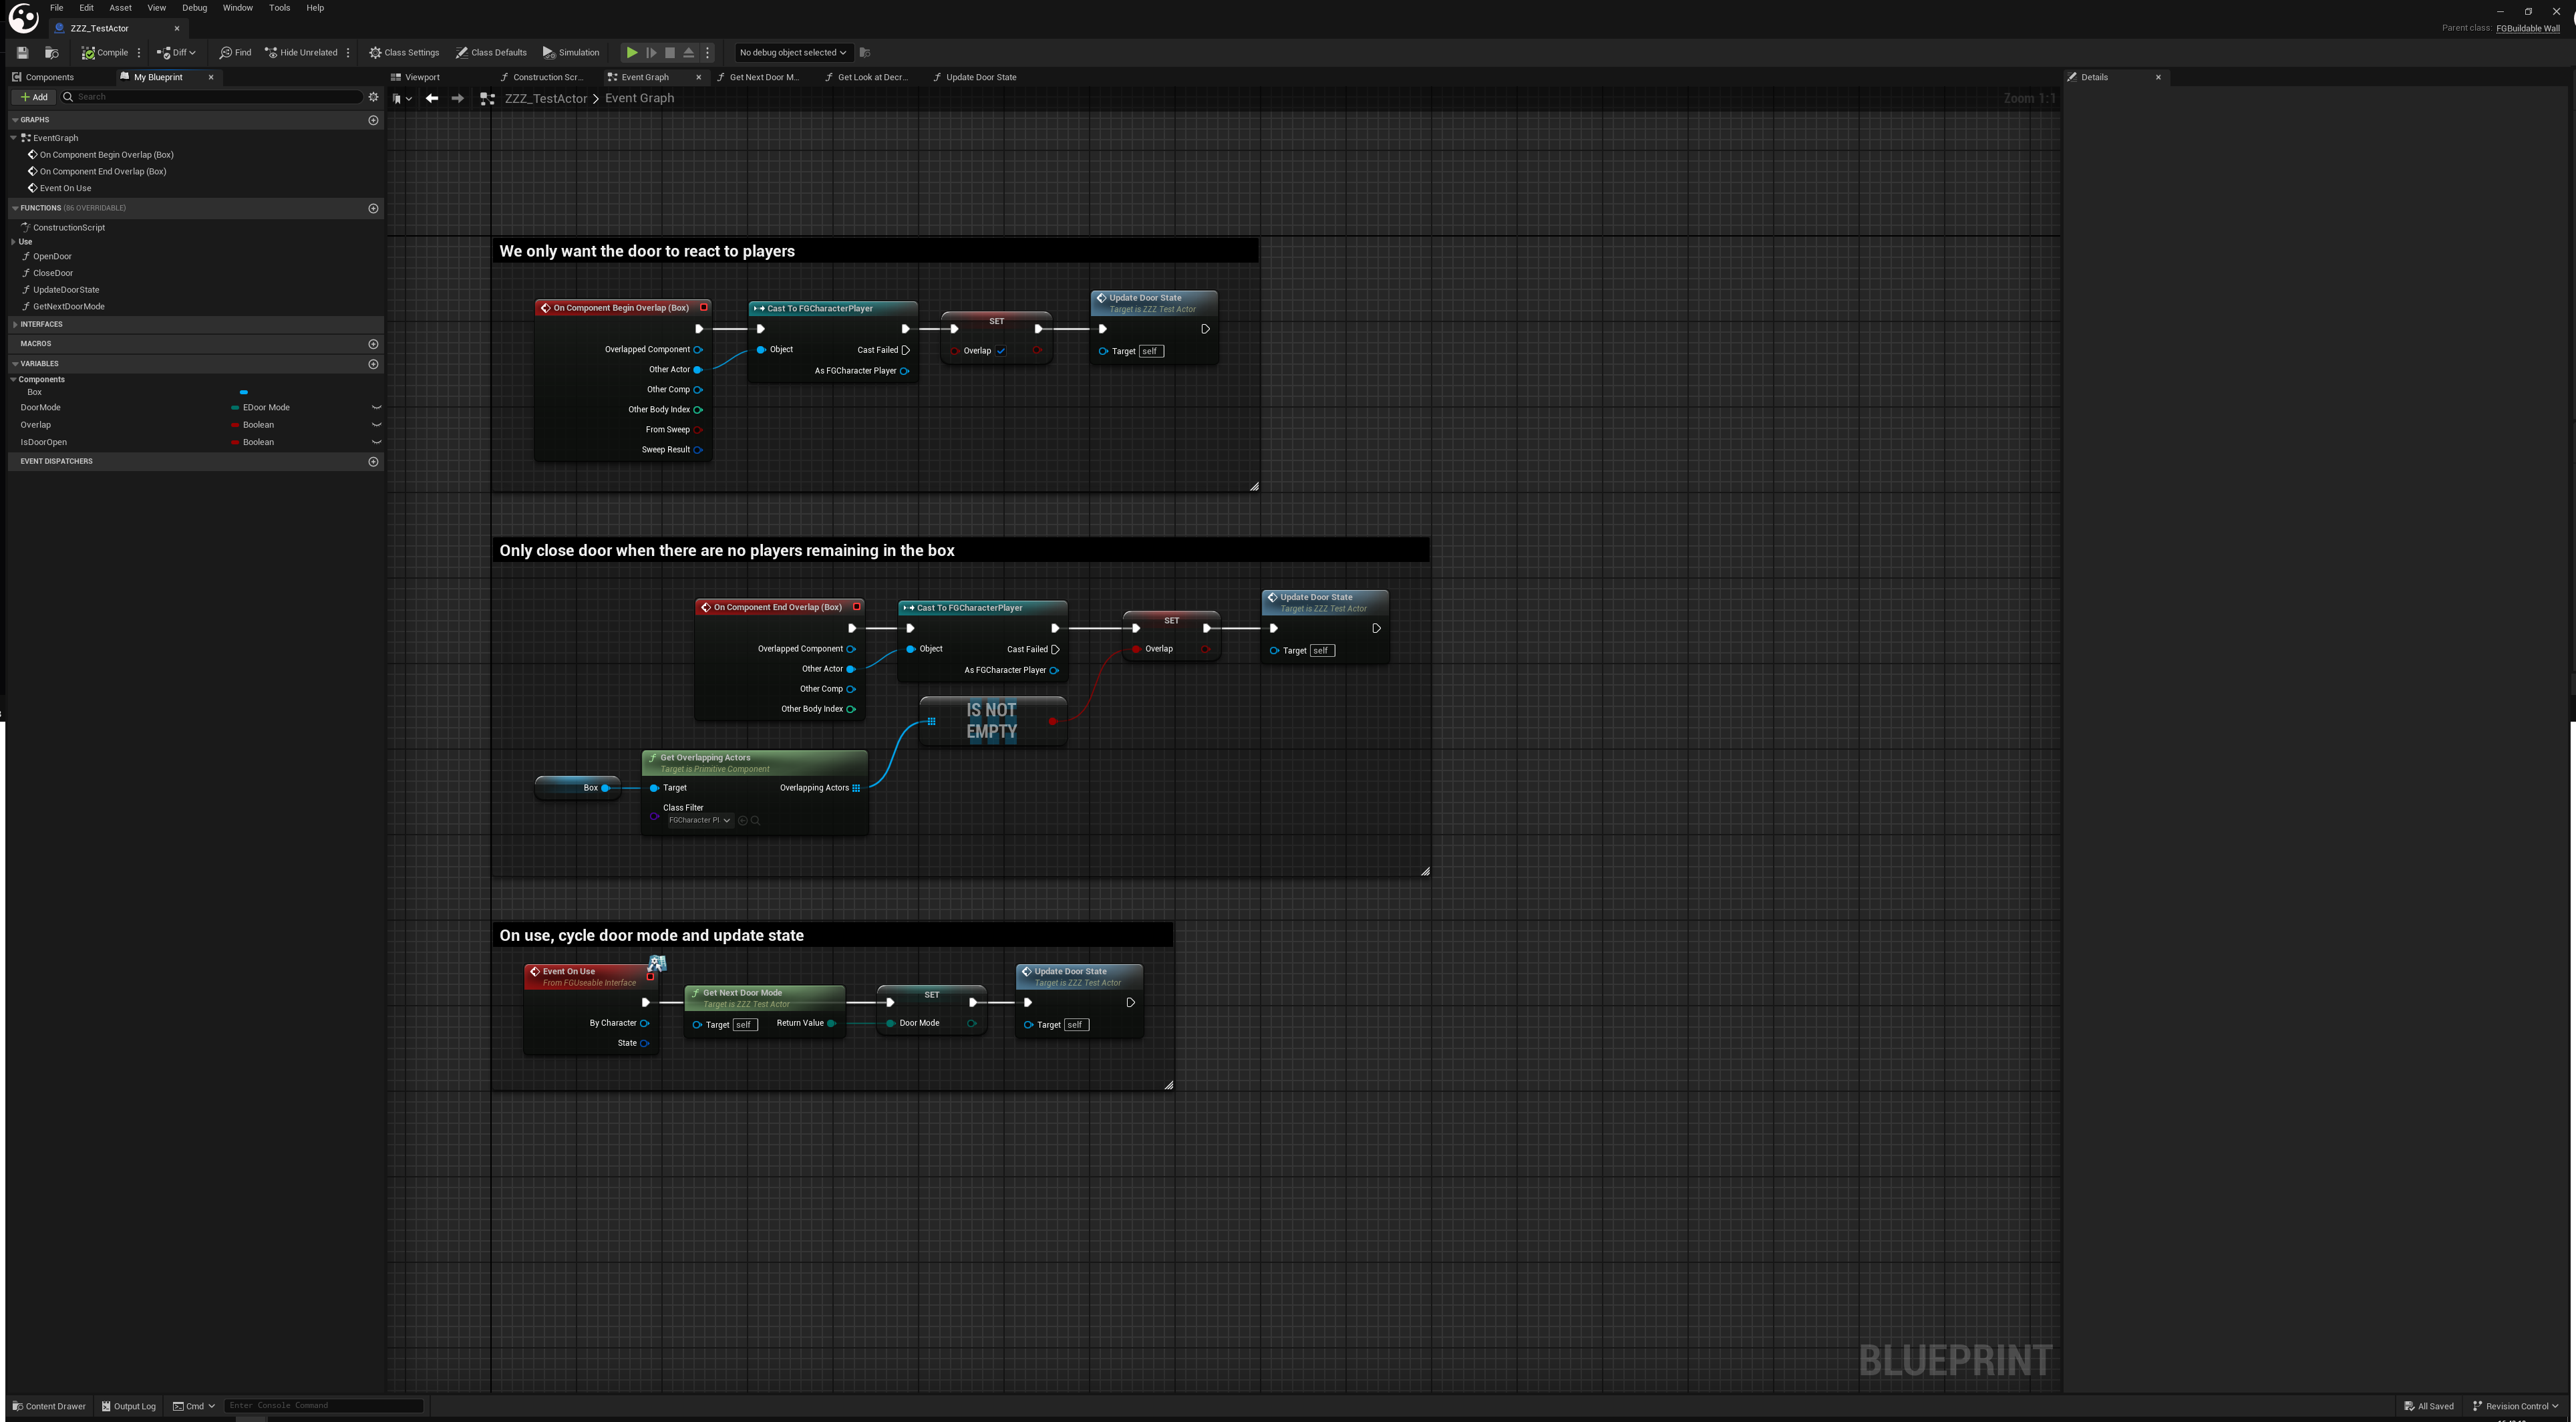Toggle Overlap checkbox in SET node

click(x=1000, y=351)
